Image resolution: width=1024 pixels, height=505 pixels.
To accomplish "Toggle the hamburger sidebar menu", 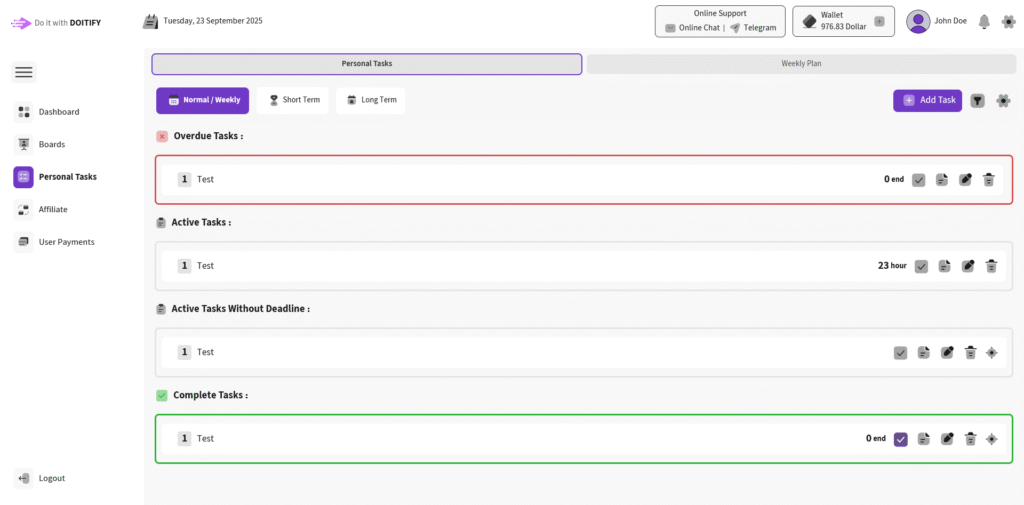I will [x=24, y=72].
